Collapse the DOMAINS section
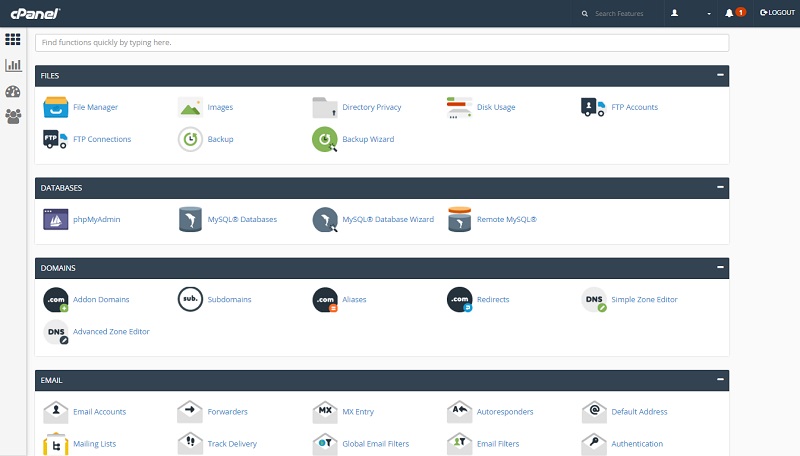Image resolution: width=800 pixels, height=456 pixels. [x=720, y=267]
